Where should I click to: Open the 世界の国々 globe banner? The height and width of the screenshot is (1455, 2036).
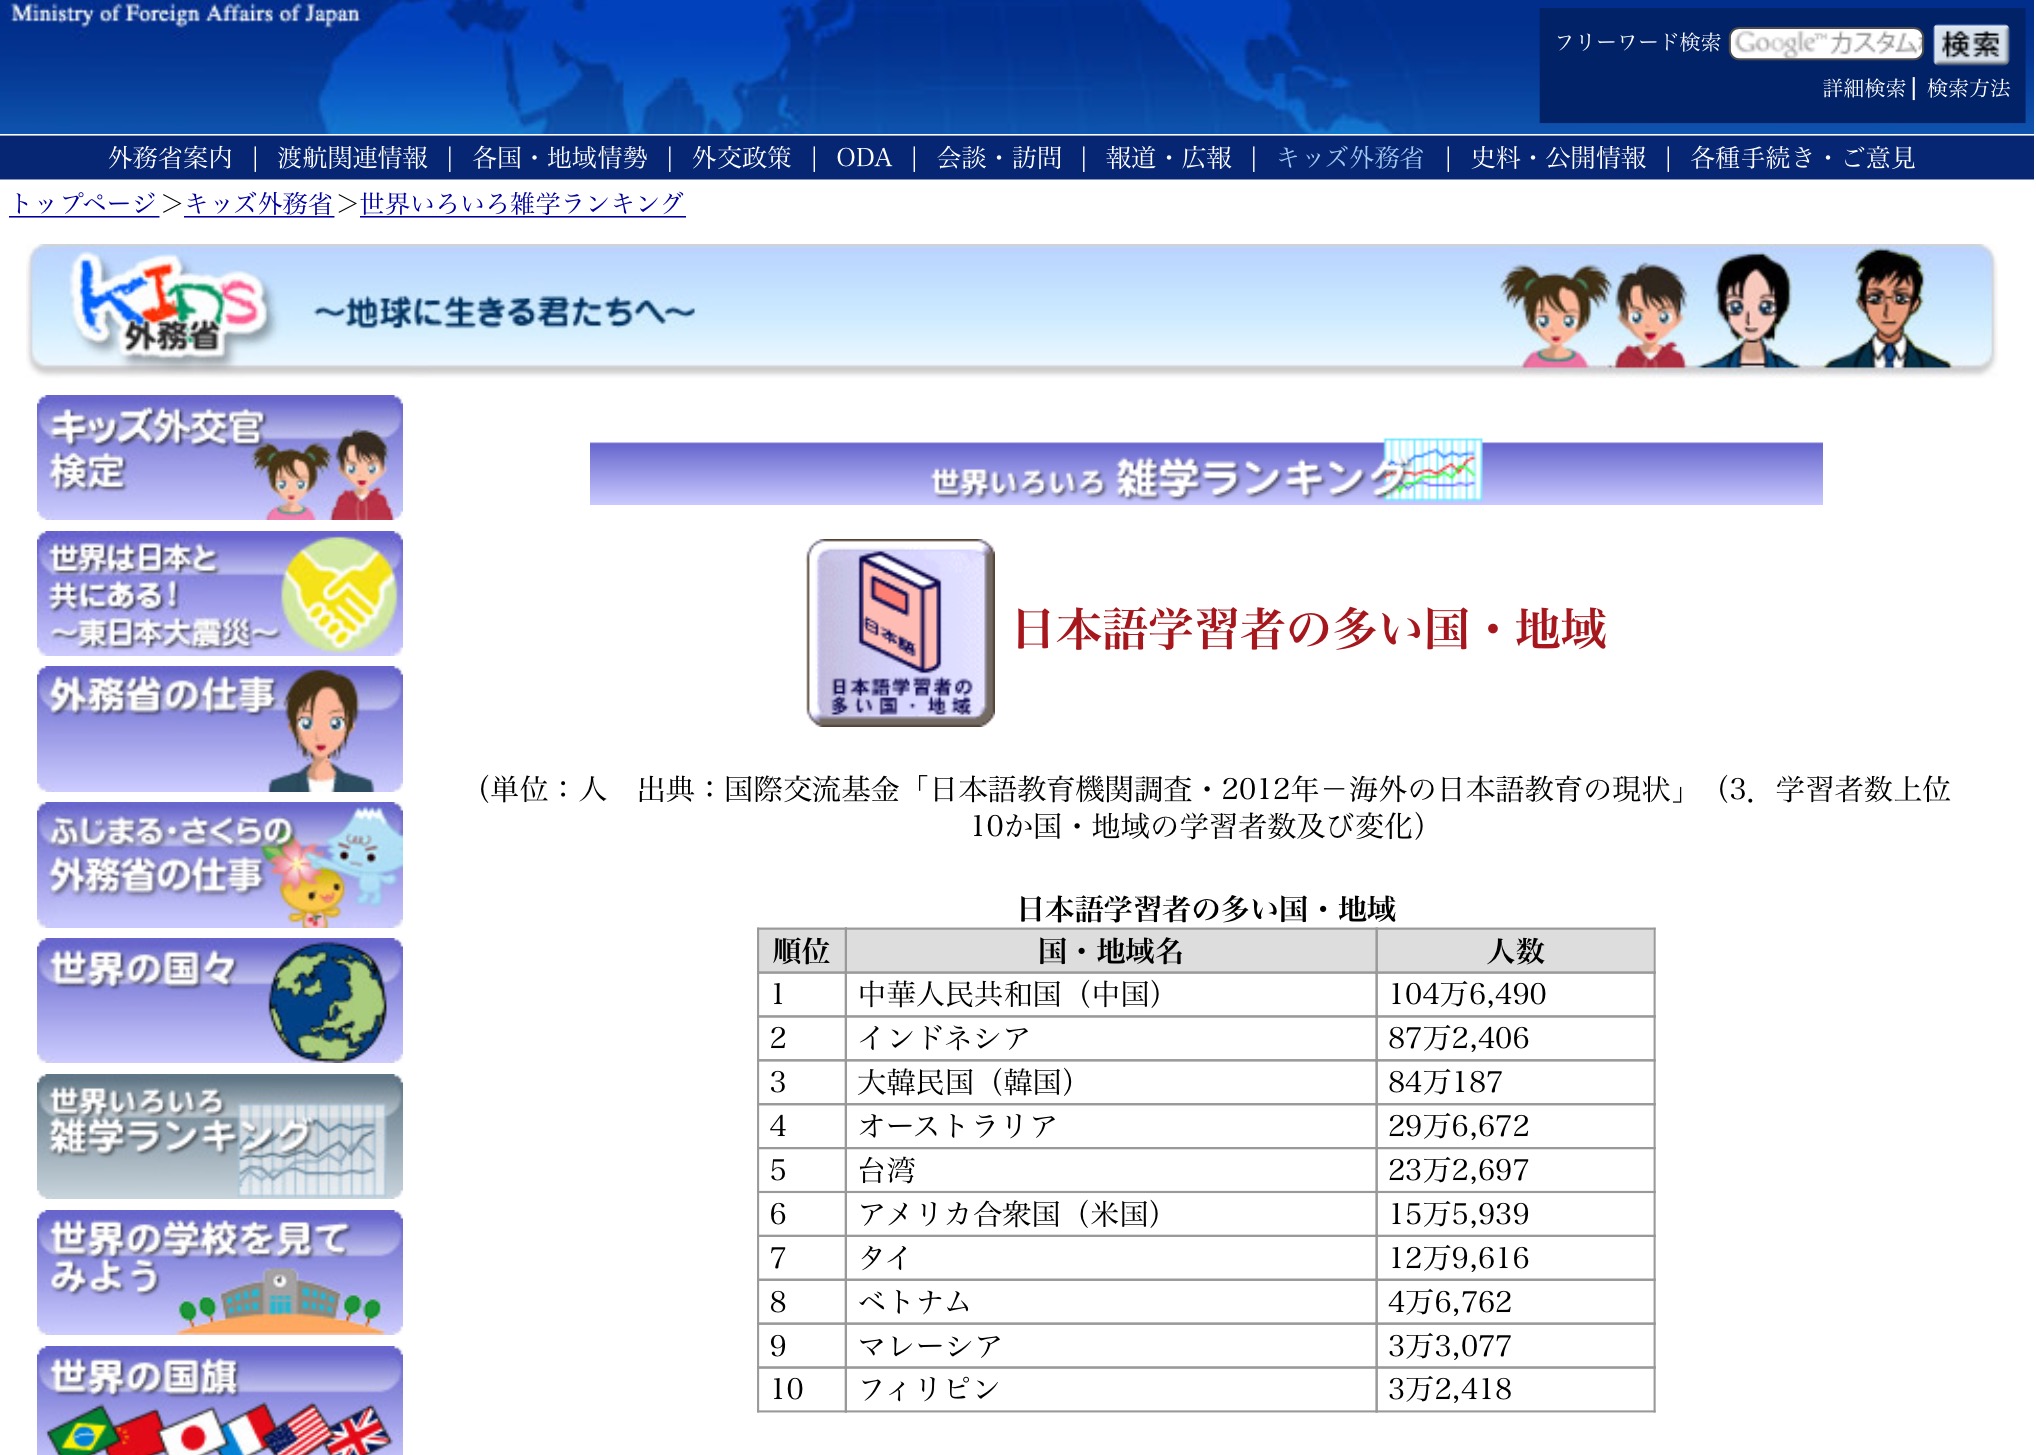(220, 1000)
